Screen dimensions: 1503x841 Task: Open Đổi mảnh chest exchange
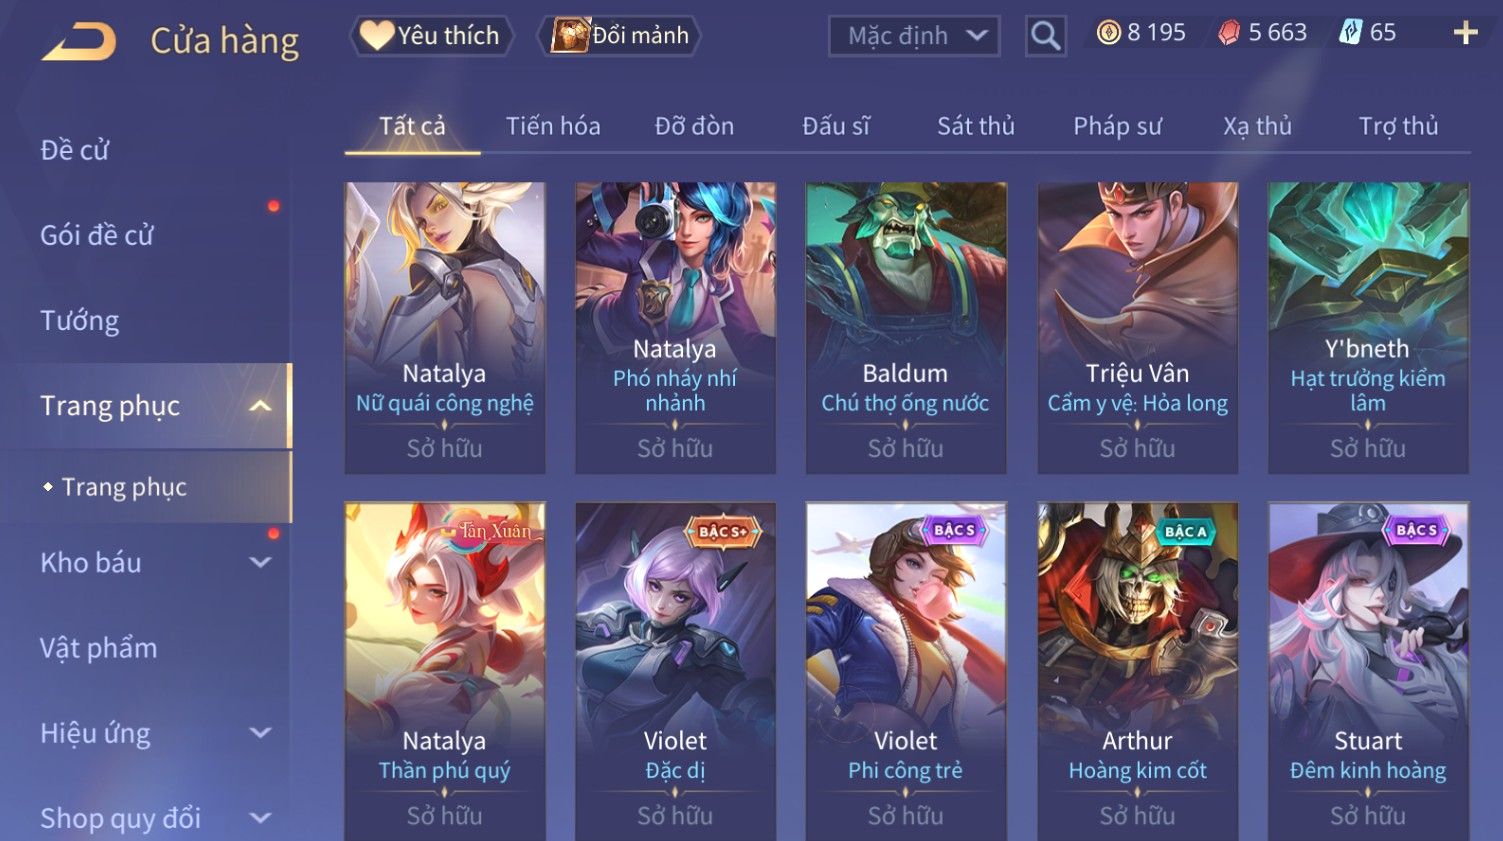click(x=620, y=36)
